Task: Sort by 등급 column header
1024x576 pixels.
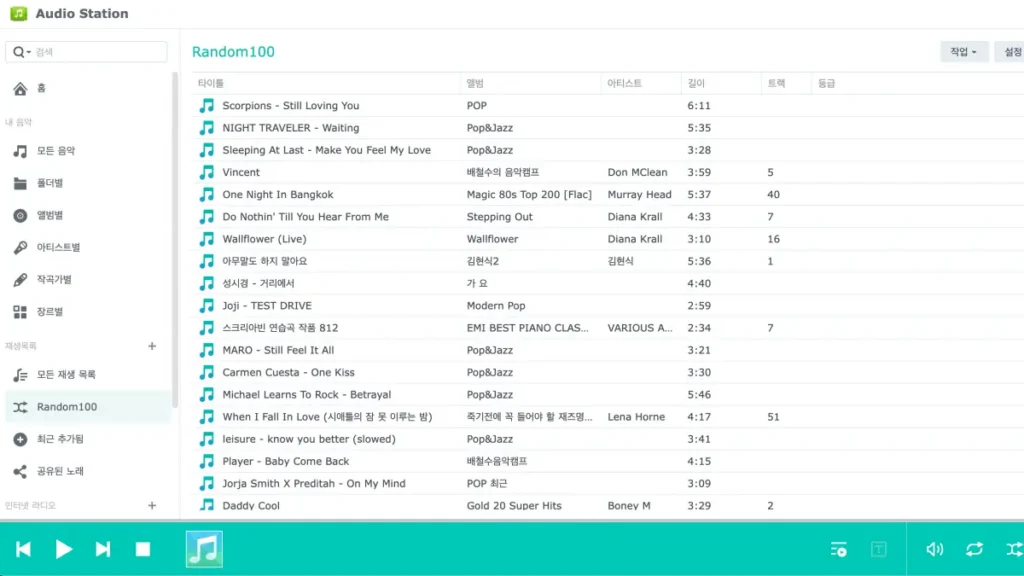Action: (x=827, y=83)
